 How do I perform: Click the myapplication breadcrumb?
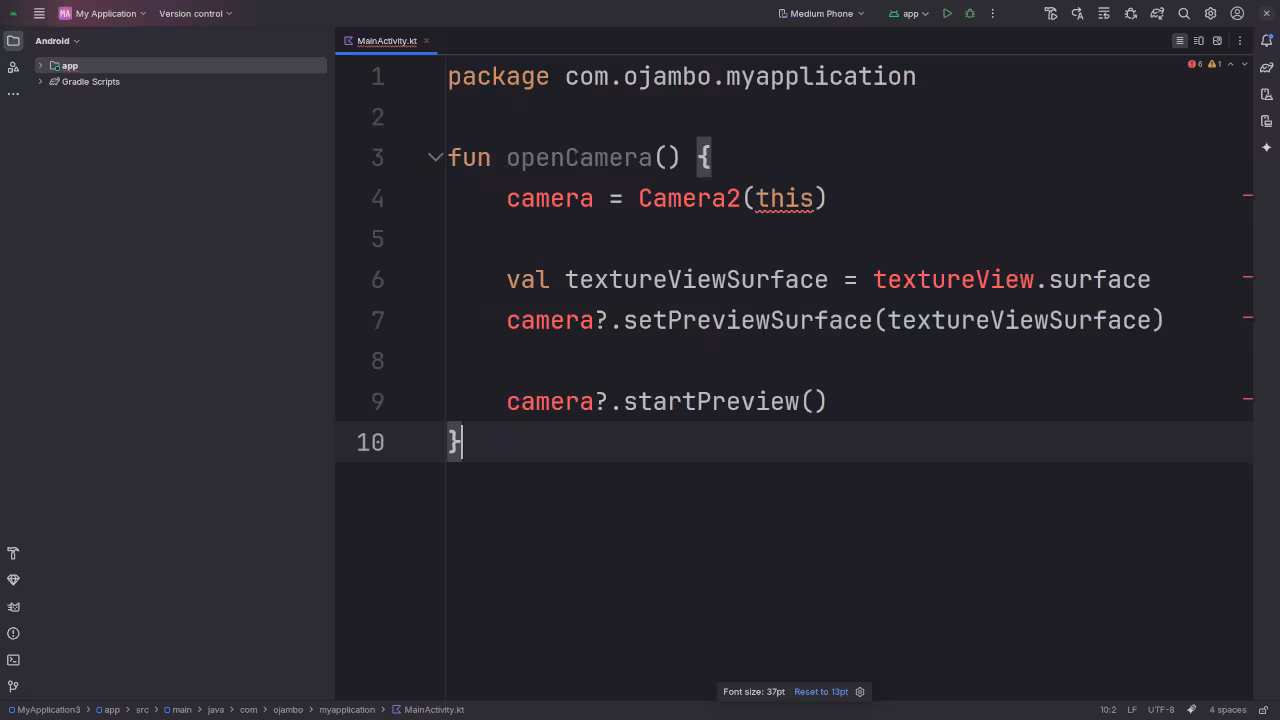click(347, 710)
